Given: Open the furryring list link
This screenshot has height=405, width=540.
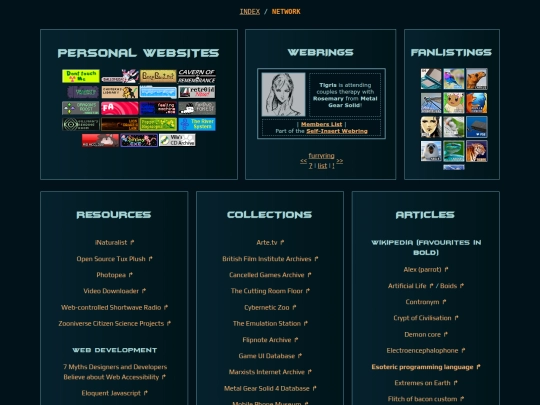Looking at the screenshot, I should click(x=322, y=166).
